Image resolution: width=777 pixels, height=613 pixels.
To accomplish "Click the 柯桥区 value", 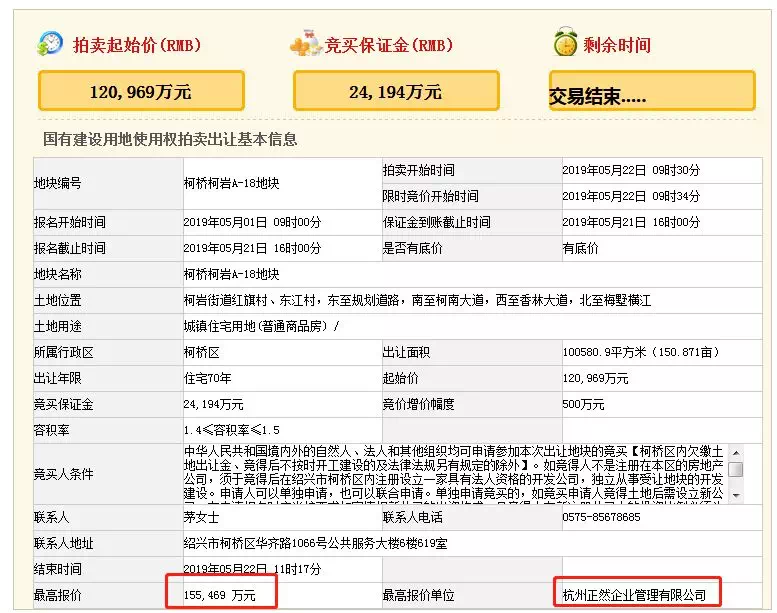I will 201,352.
